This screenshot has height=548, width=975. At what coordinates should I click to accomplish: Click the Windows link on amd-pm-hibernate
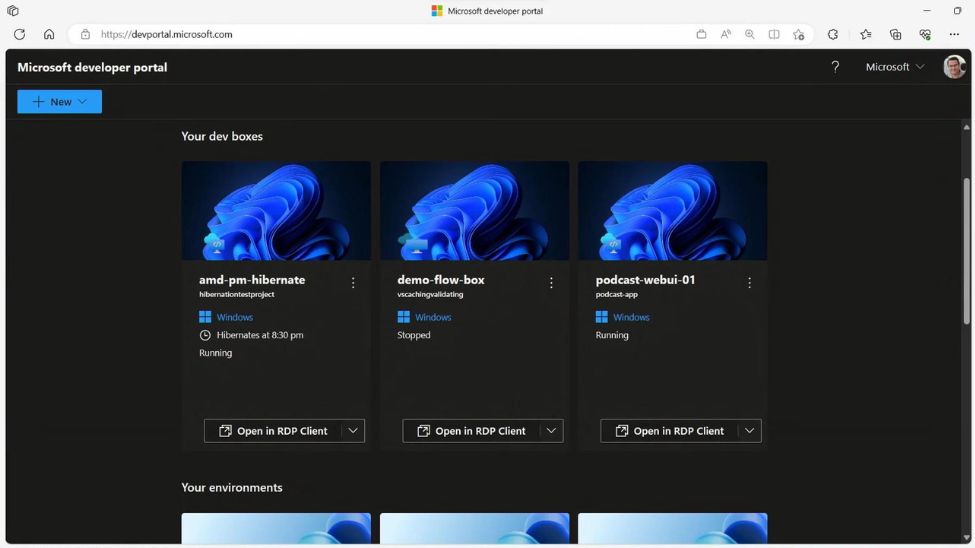point(234,317)
